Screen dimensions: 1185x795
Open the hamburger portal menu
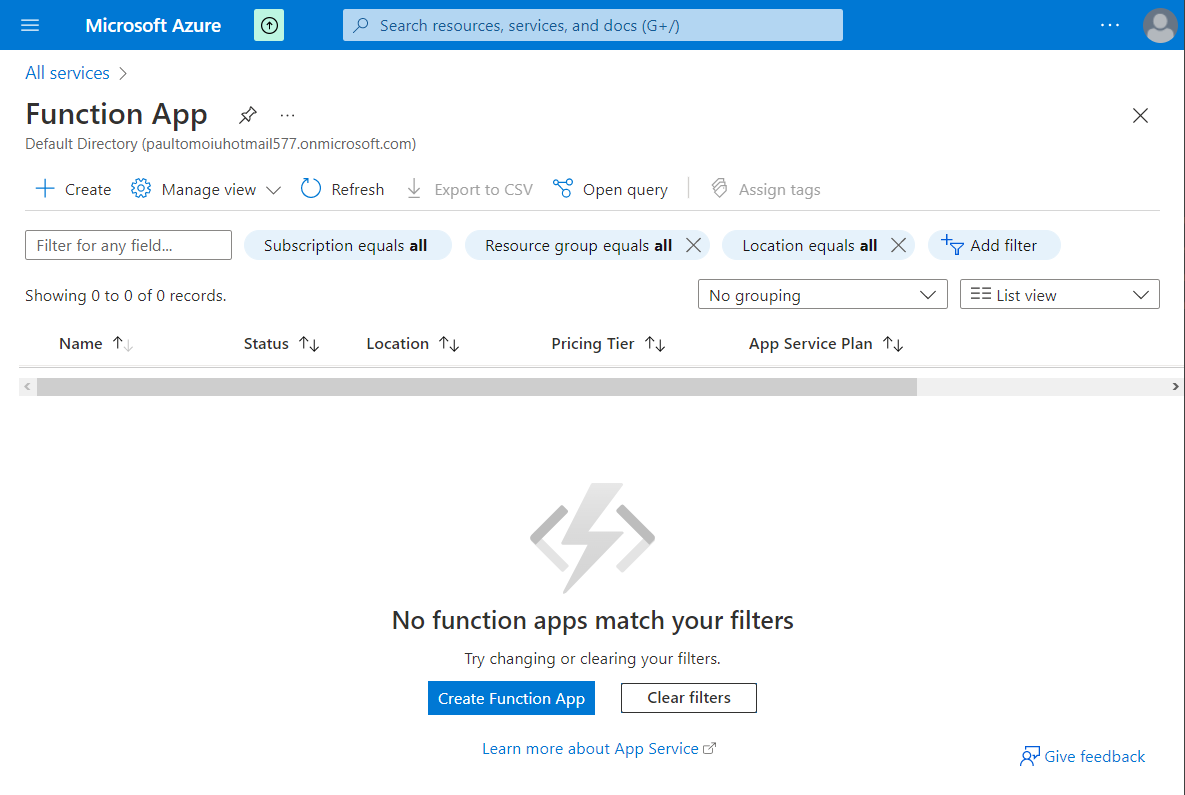30,25
